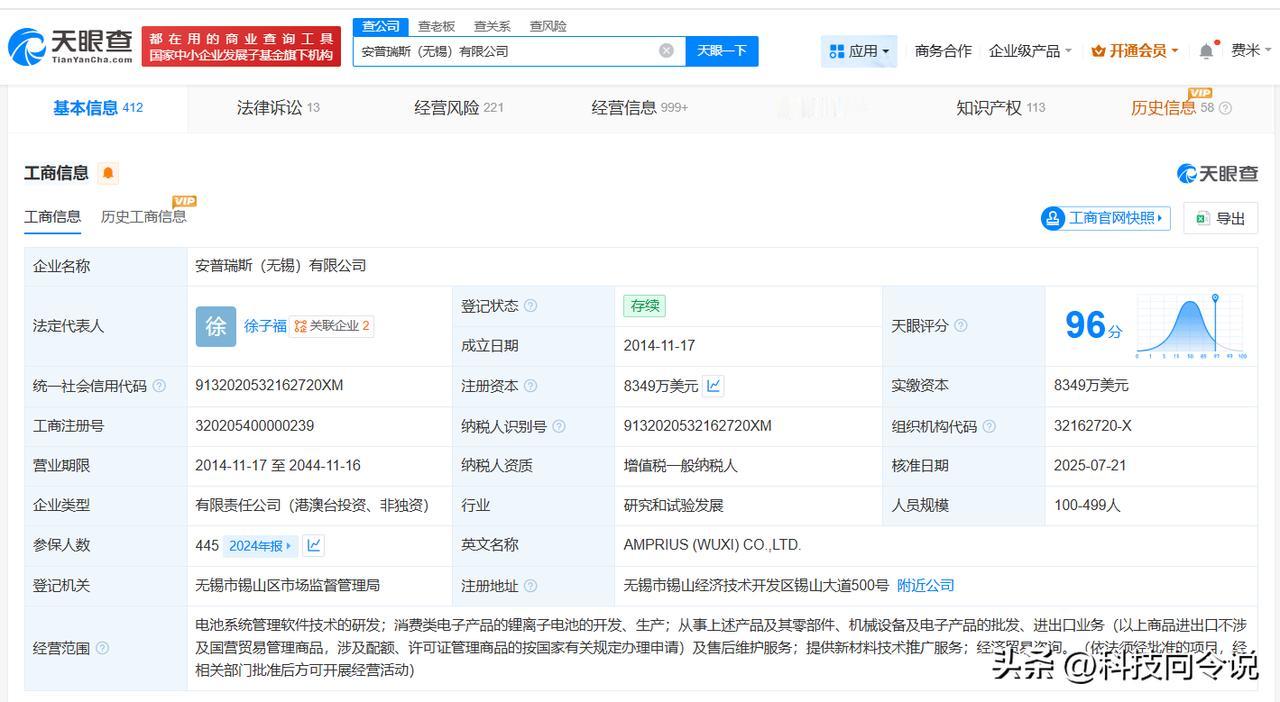Open the 附近公司 nearby companies link
The height and width of the screenshot is (702, 1280).
[925, 586]
